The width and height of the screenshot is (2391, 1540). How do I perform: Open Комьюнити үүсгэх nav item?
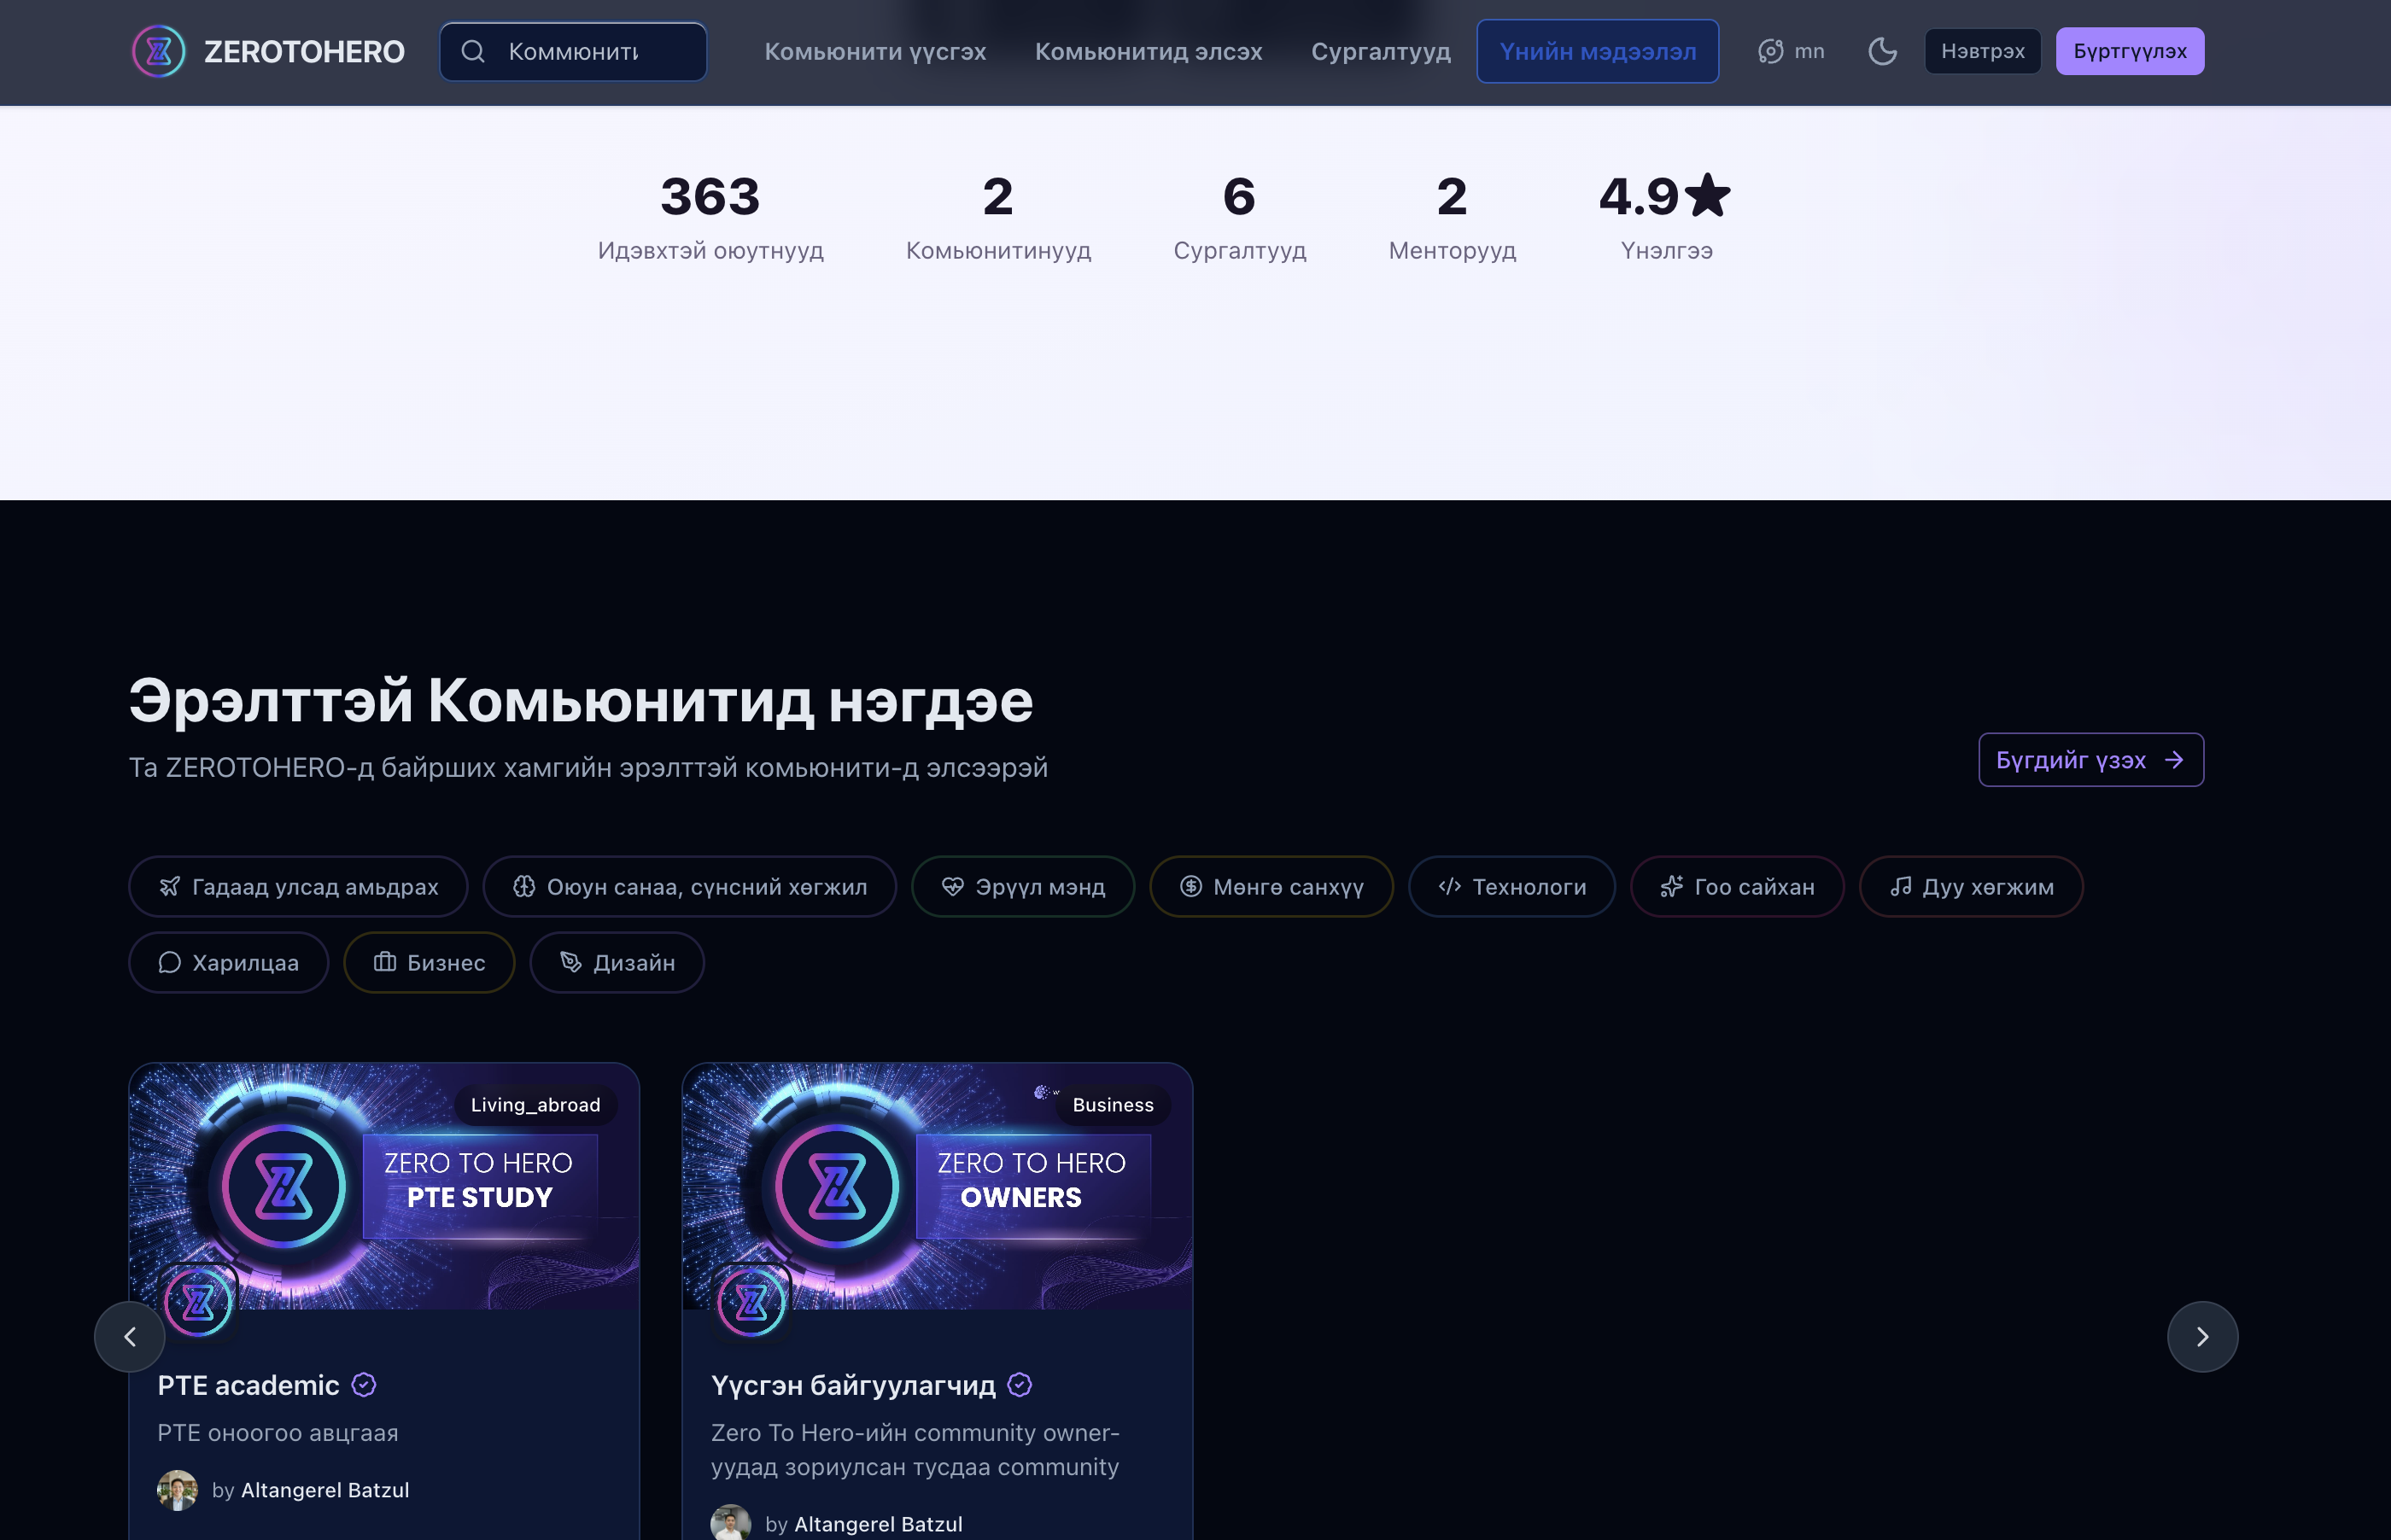point(875,51)
